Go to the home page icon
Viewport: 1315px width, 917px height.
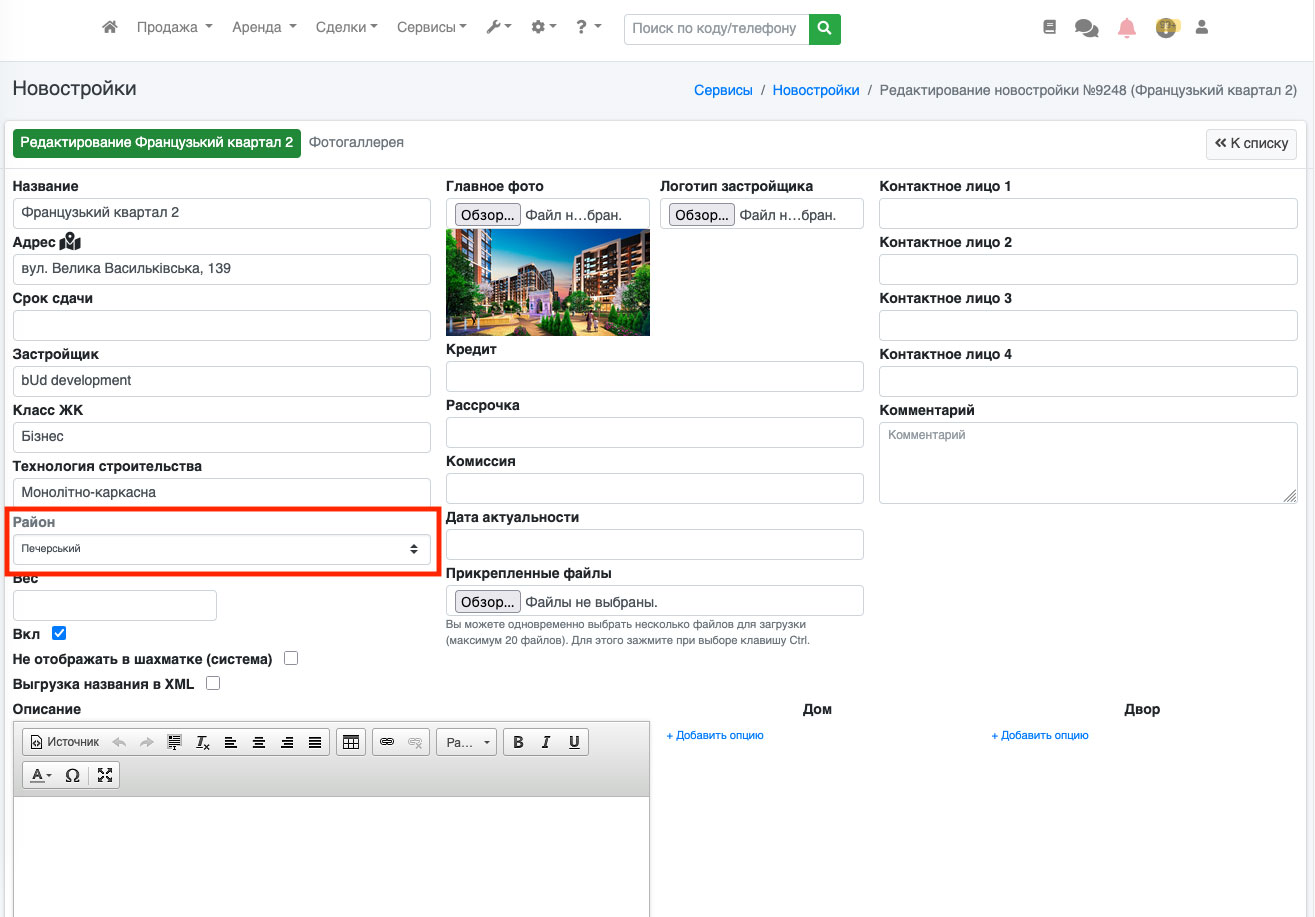click(110, 28)
